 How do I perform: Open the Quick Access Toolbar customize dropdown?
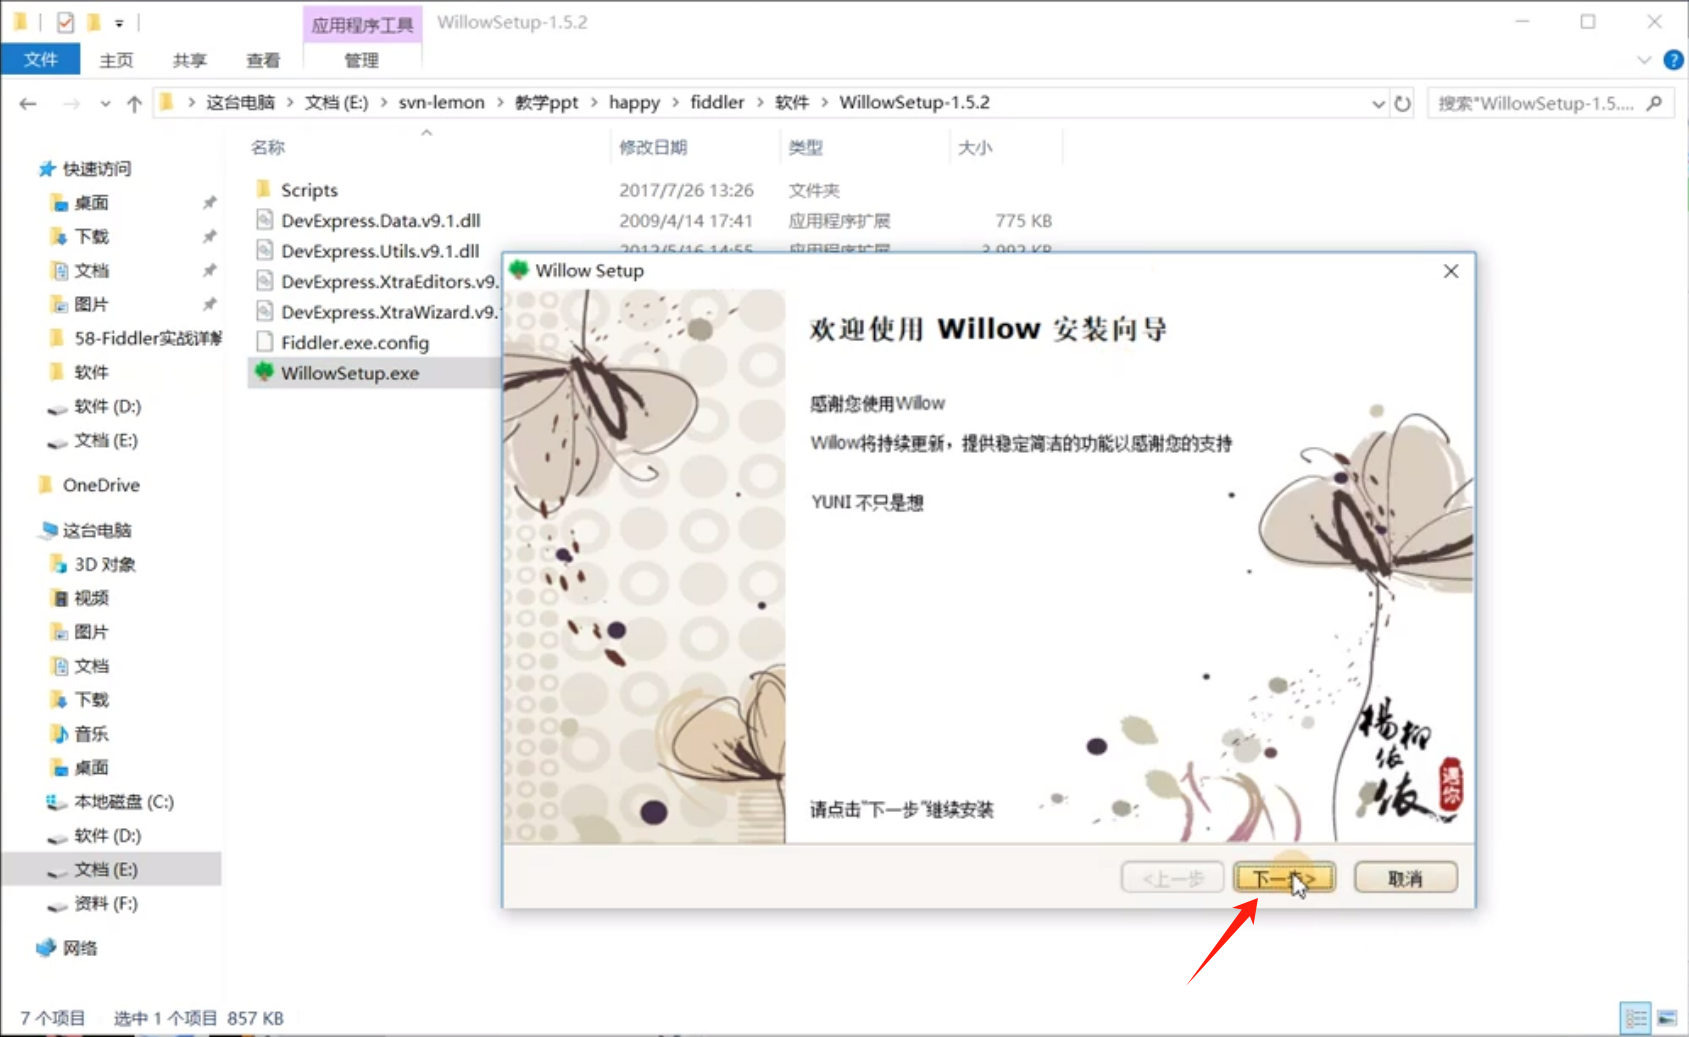tap(119, 22)
